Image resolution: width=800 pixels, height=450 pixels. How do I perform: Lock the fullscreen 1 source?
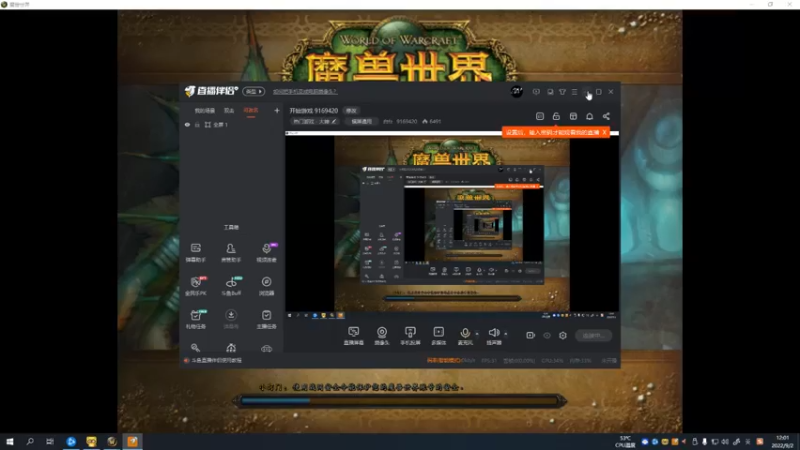(197, 124)
